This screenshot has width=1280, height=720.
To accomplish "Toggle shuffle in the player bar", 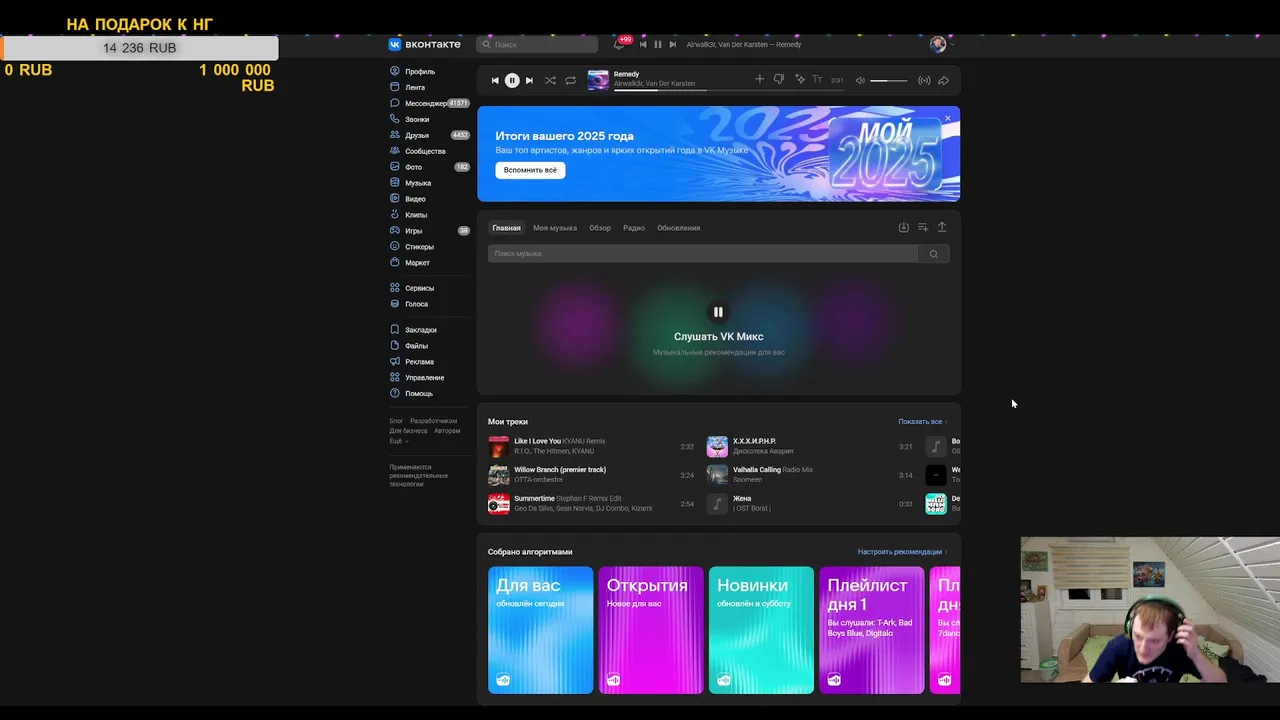I will click(x=550, y=80).
